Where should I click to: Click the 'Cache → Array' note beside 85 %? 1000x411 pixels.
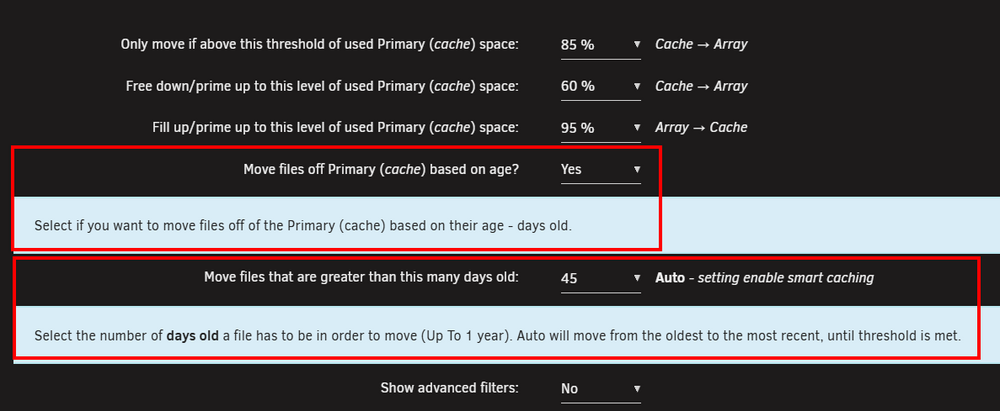click(x=702, y=45)
